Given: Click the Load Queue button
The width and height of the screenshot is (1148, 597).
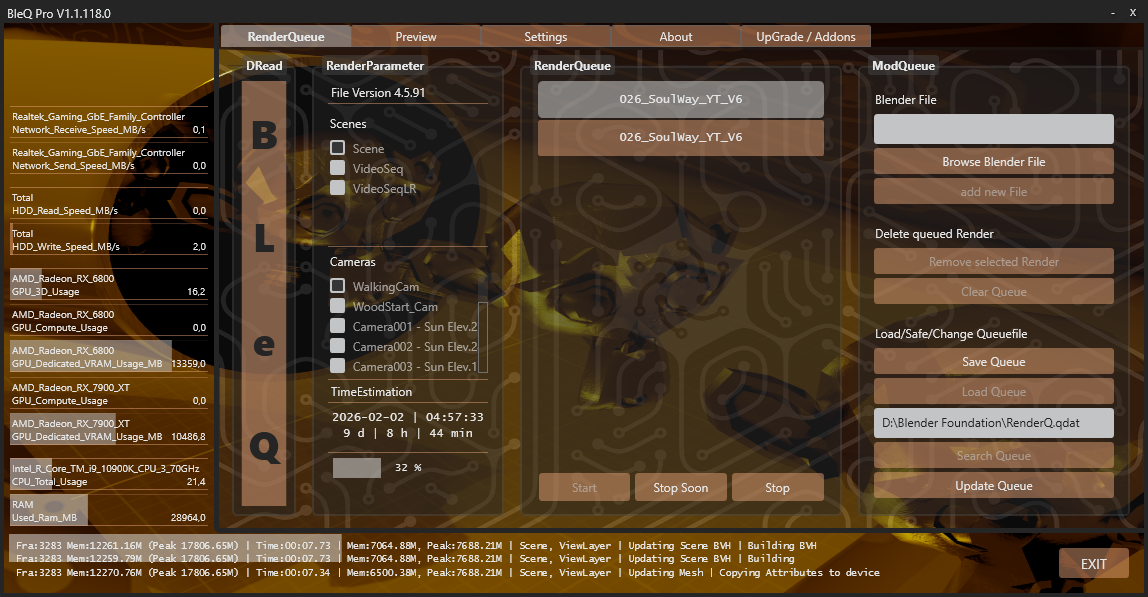Looking at the screenshot, I should click(x=994, y=392).
